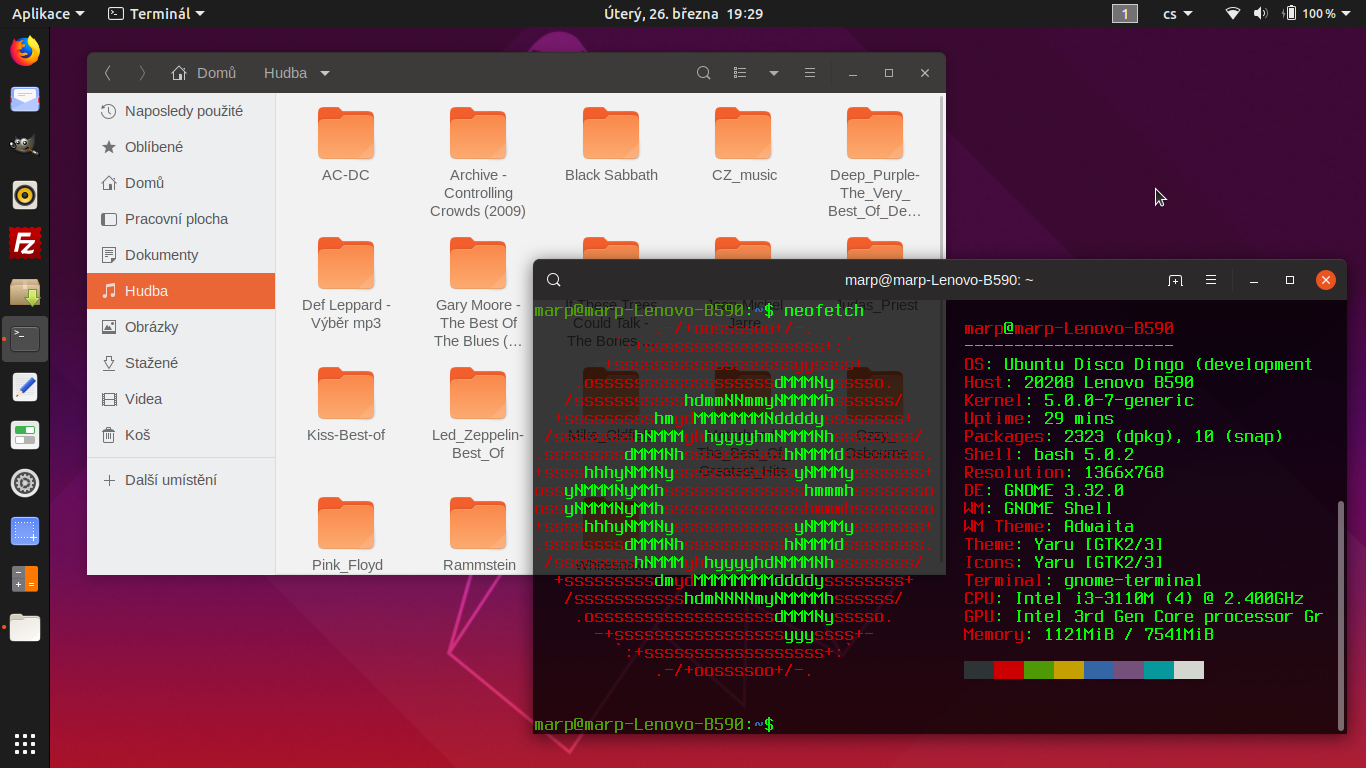This screenshot has width=1366, height=768.
Task: Open system Settings gear in dock
Action: 25,483
